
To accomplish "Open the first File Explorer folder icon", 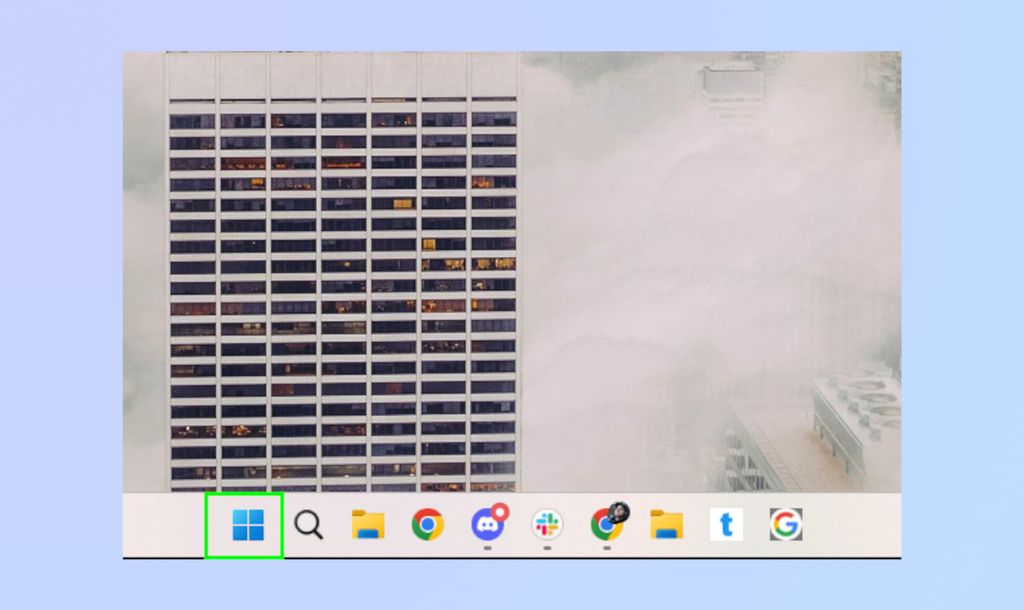I will [x=370, y=525].
